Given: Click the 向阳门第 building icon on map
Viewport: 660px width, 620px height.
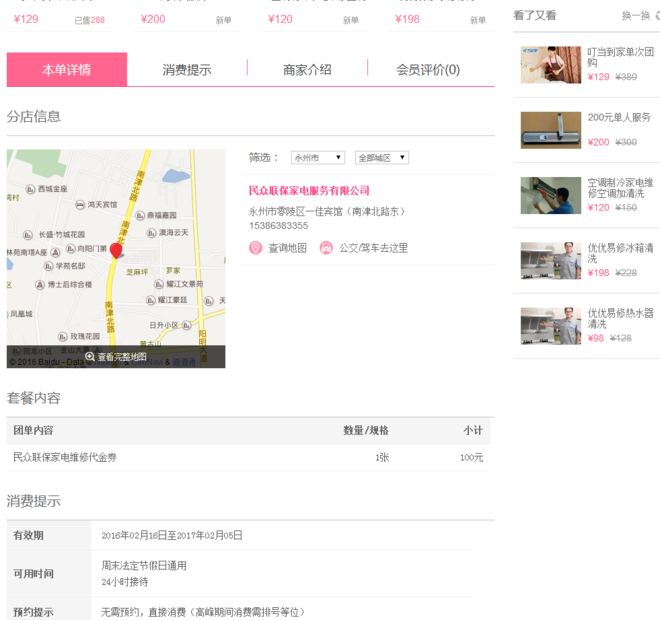Looking at the screenshot, I should click(71, 249).
